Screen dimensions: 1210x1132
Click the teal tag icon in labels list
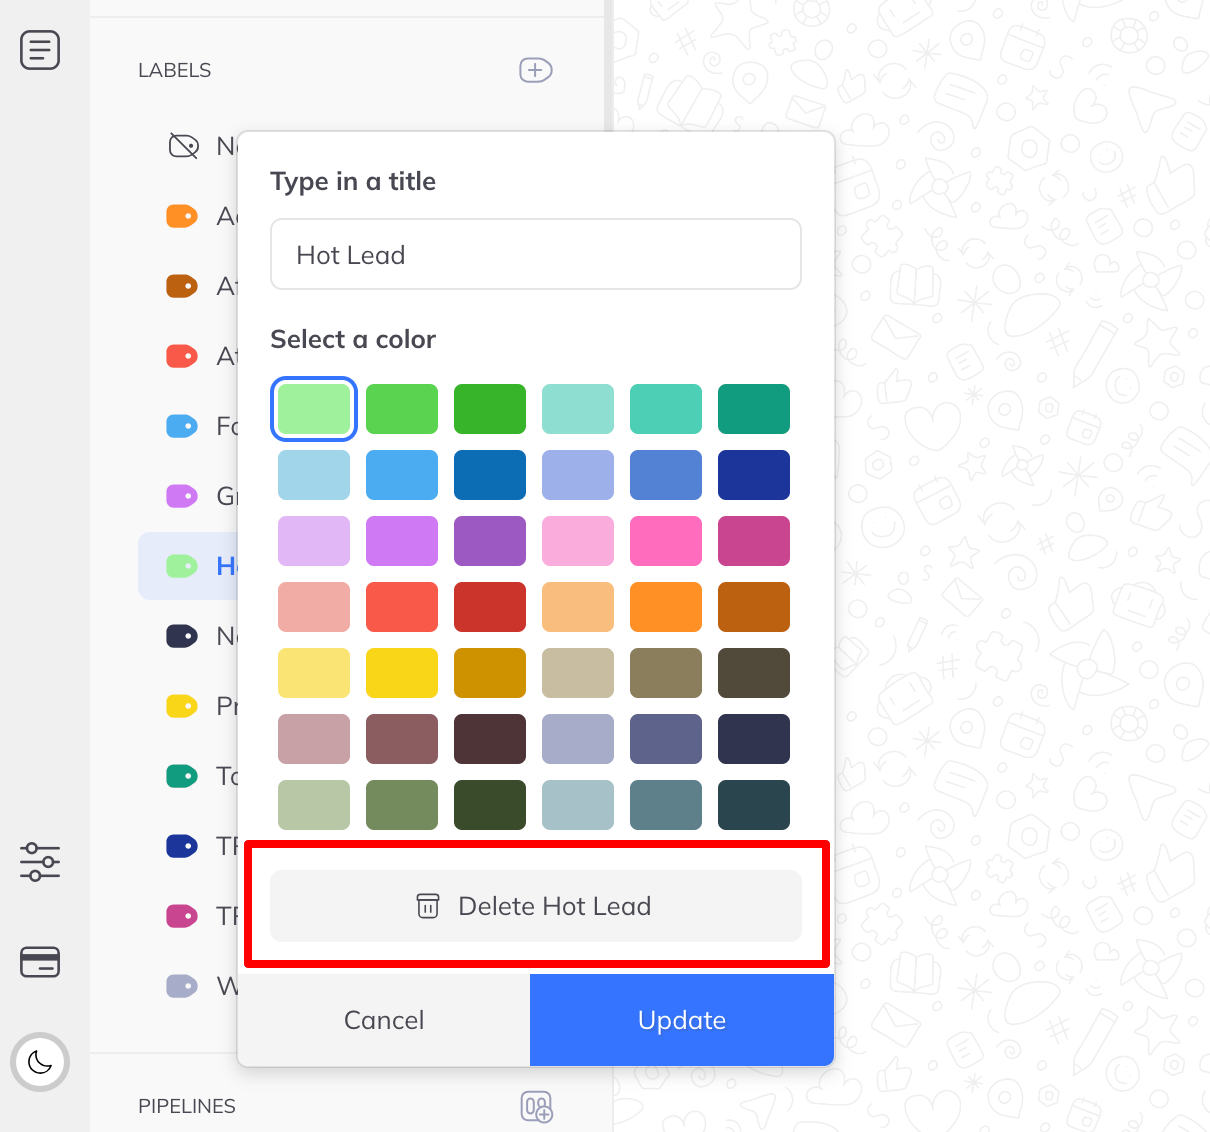[182, 776]
